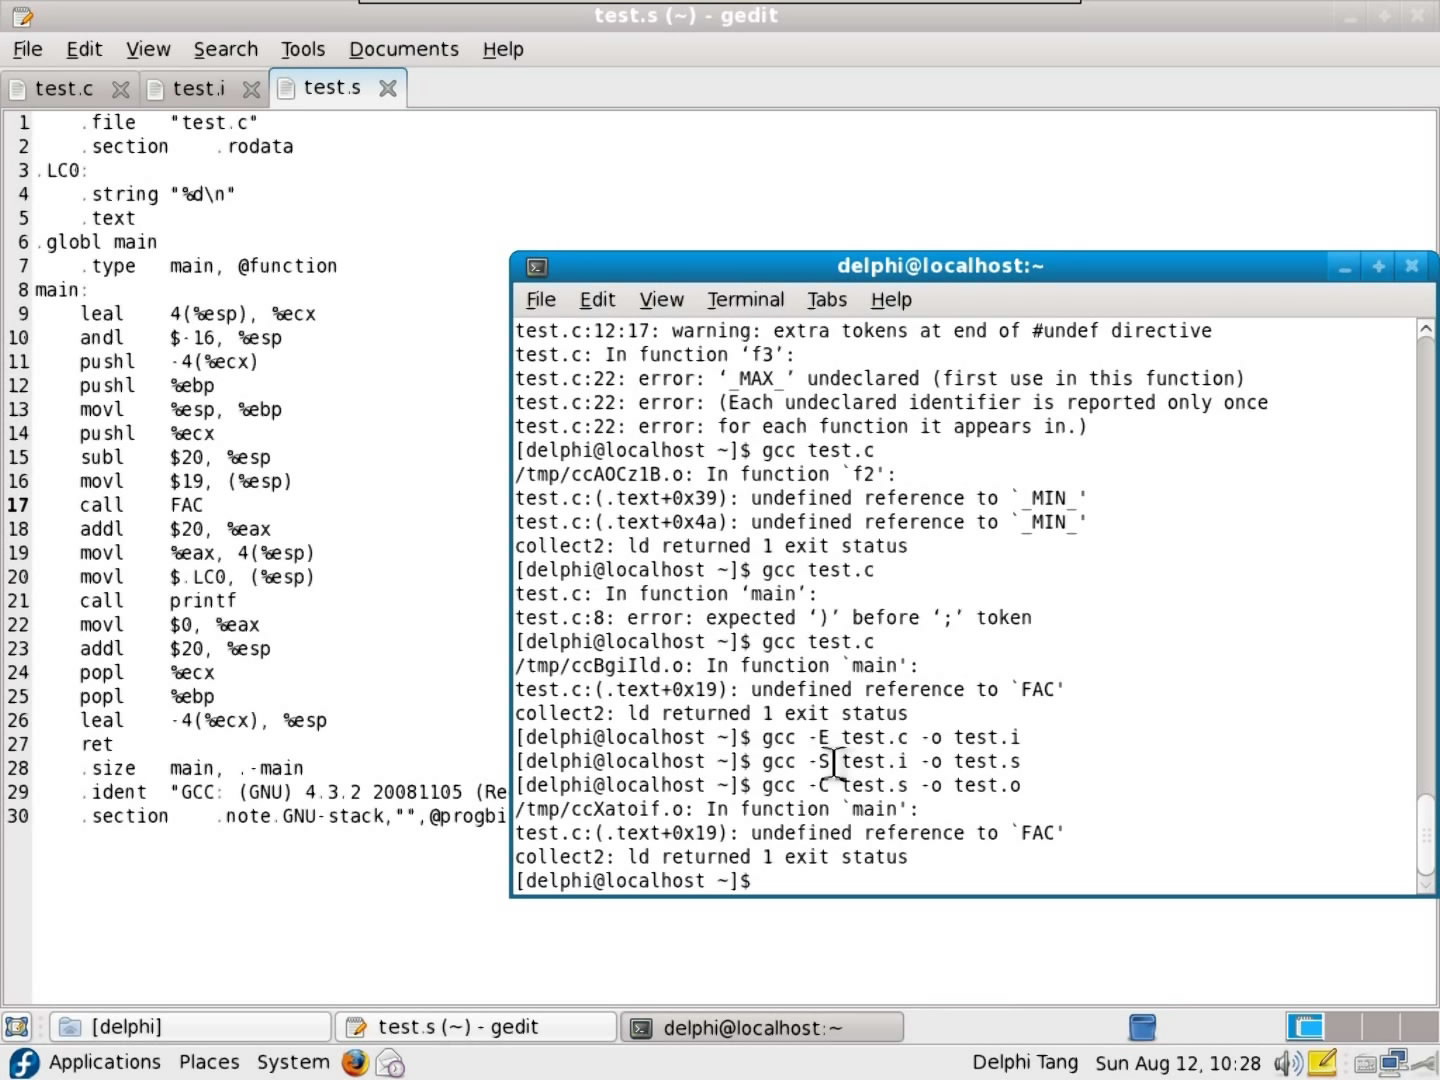
Task: Select the test.s tab
Action: [x=331, y=88]
